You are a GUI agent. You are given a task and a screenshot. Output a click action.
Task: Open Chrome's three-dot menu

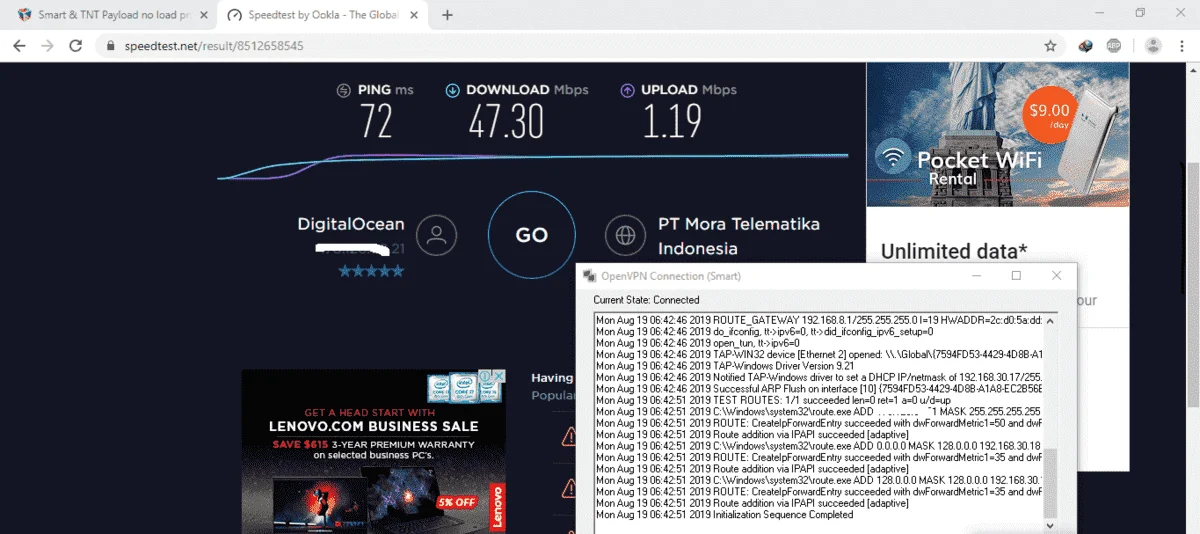tap(1184, 46)
